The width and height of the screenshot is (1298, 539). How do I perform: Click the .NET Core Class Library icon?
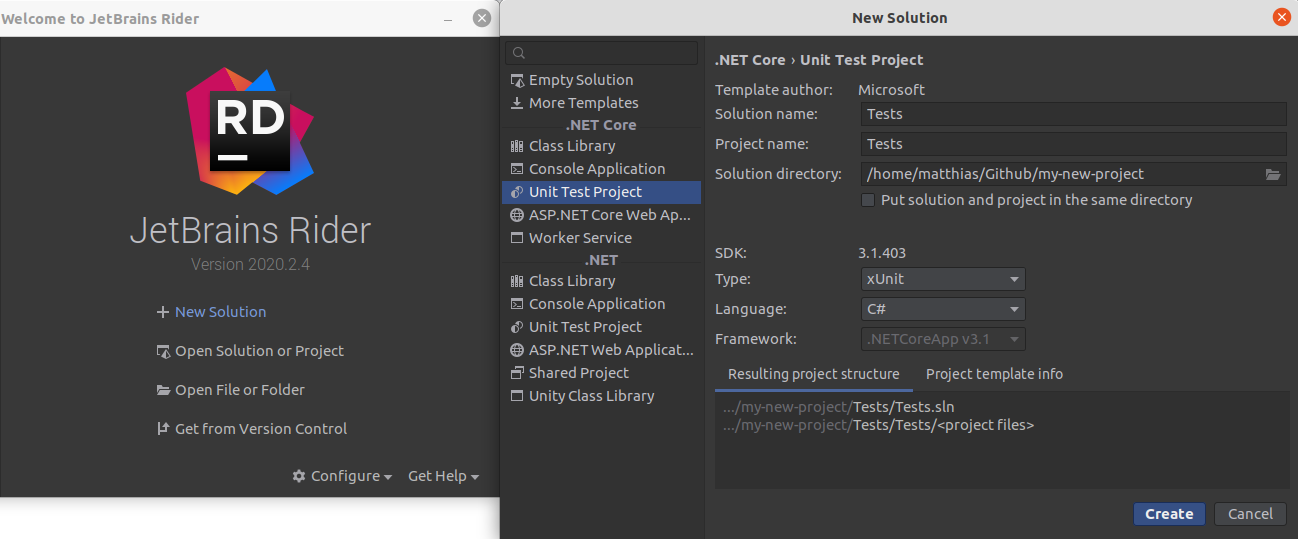tap(517, 146)
